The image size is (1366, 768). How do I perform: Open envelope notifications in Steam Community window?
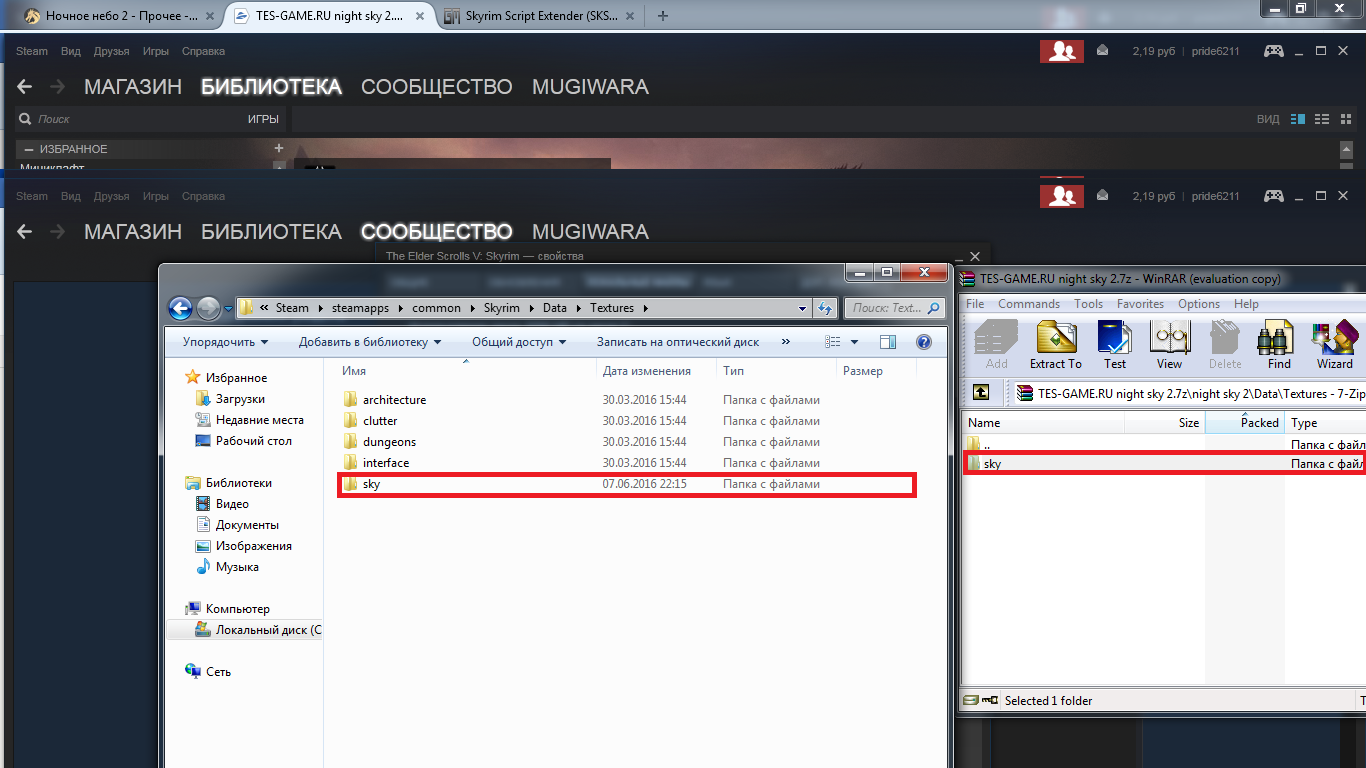1102,196
